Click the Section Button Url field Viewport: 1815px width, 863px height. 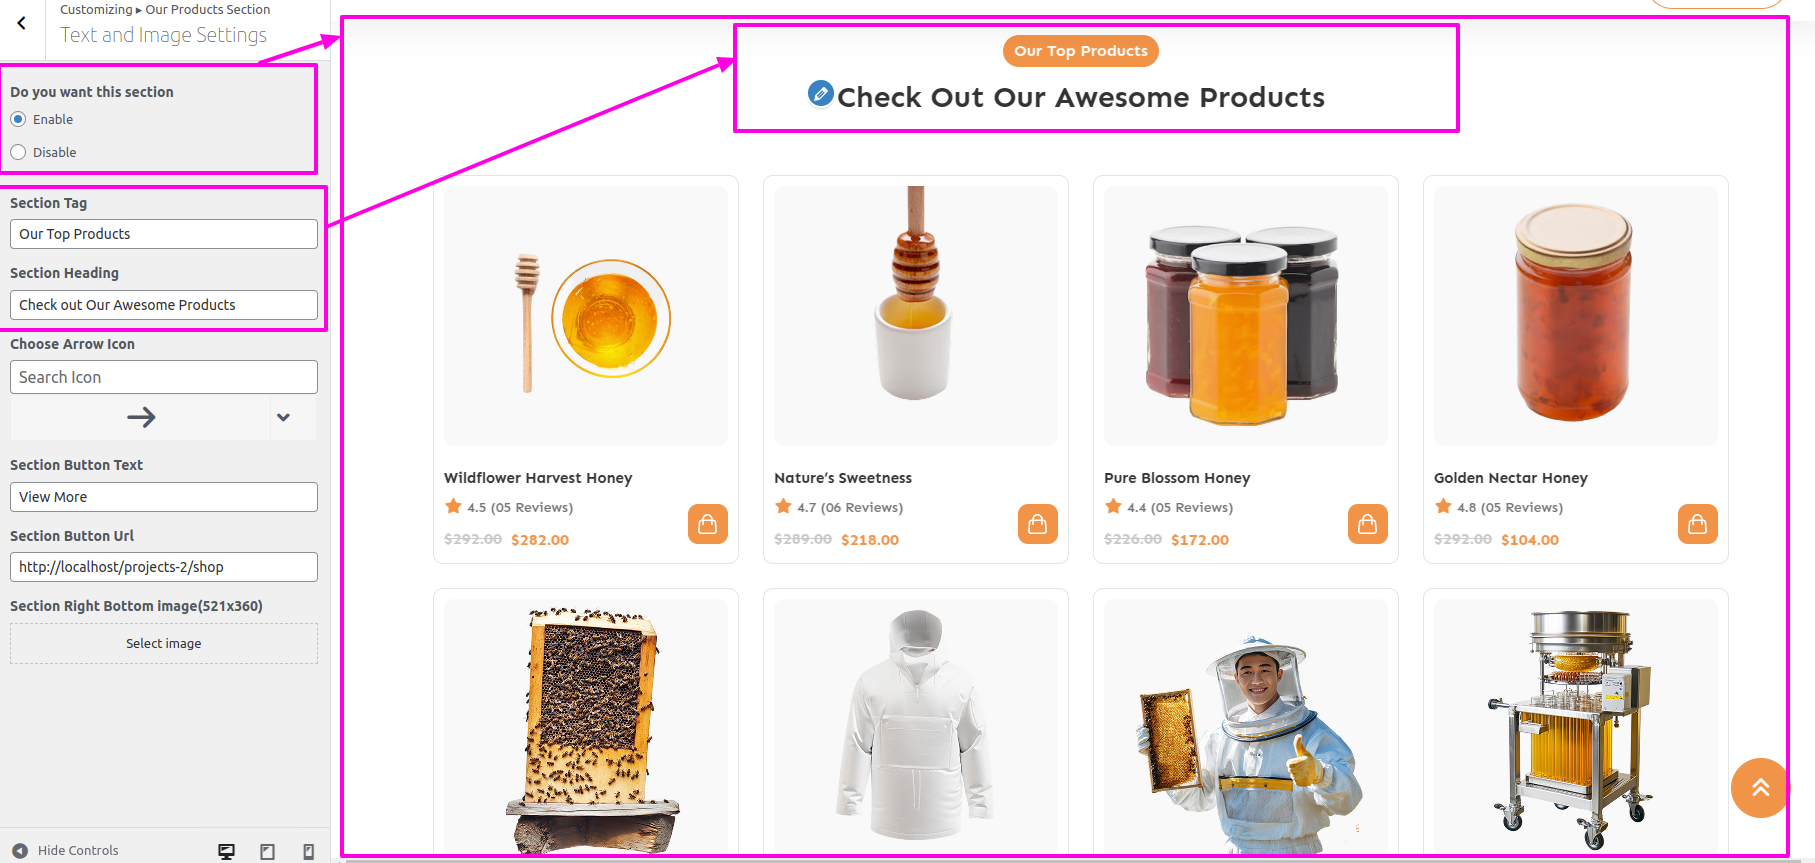tap(164, 567)
